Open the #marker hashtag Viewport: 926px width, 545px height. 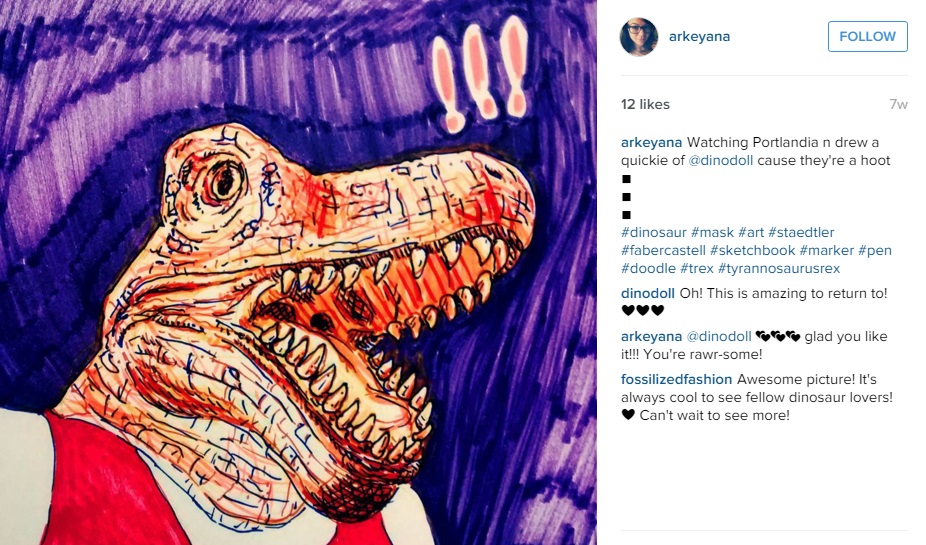827,250
